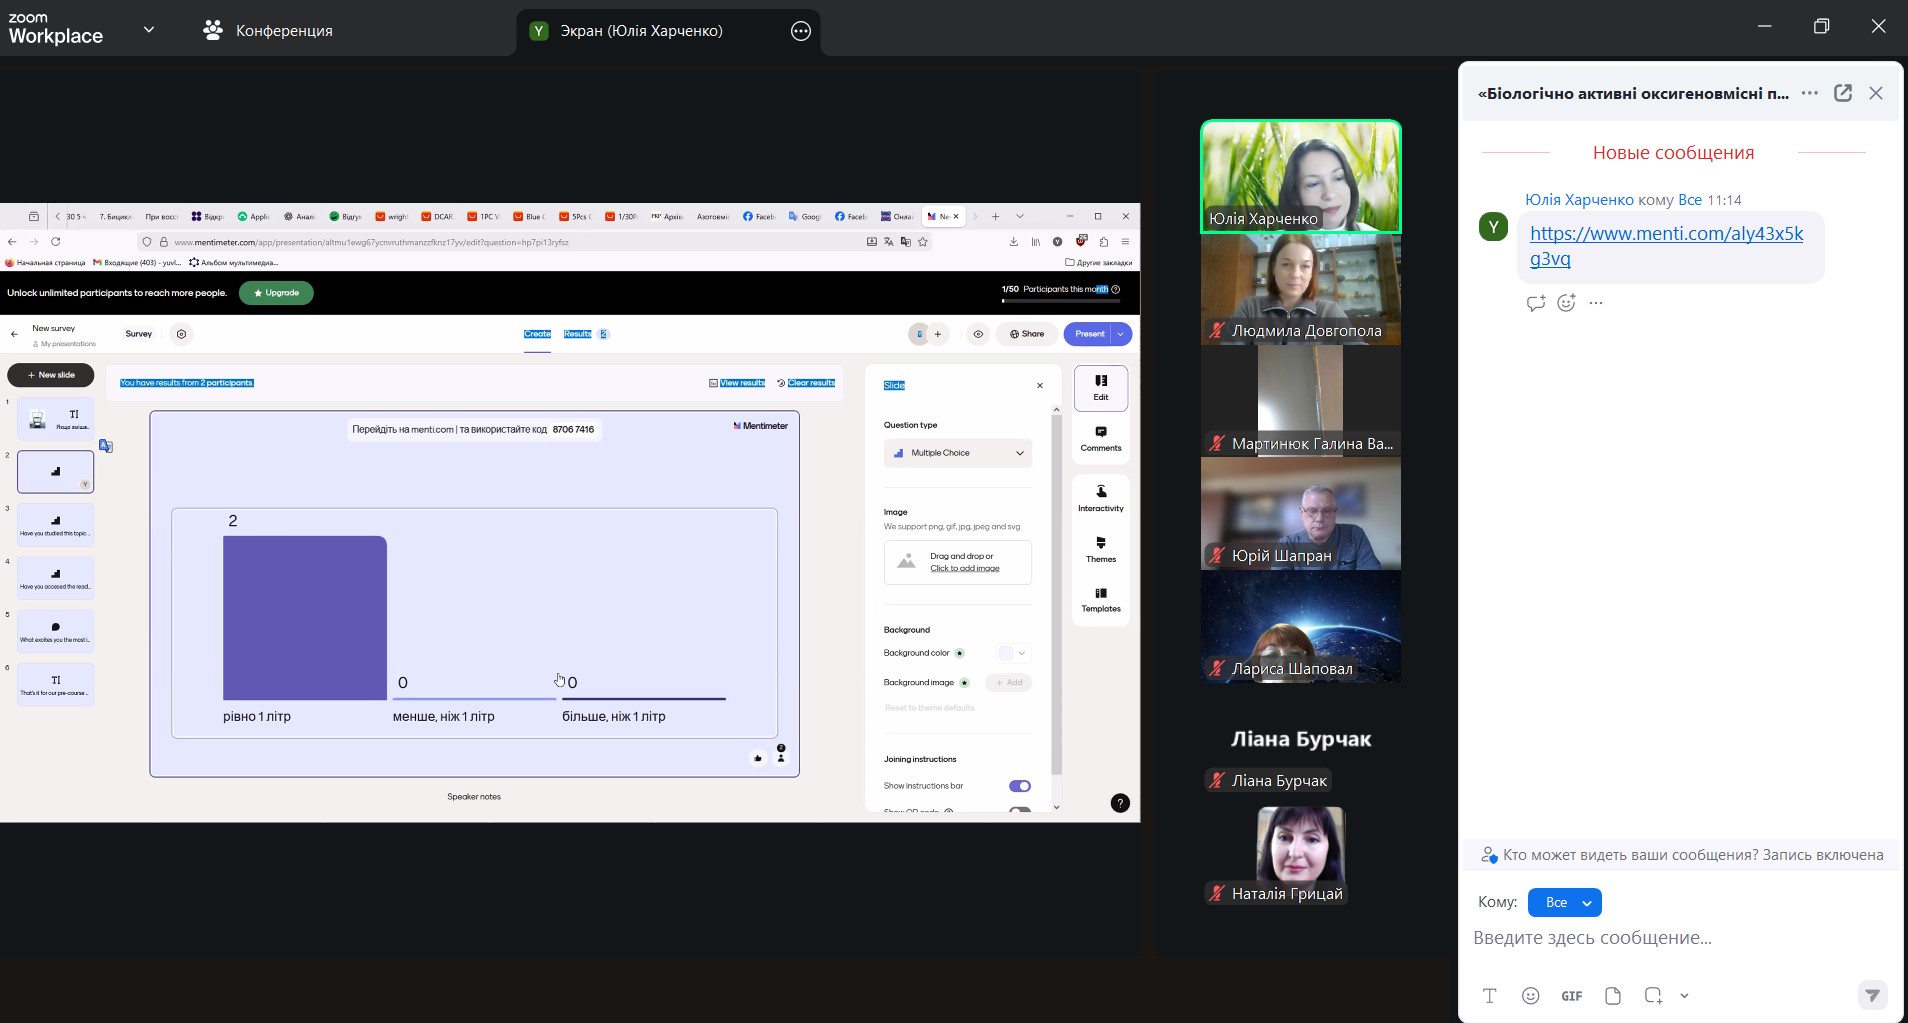Open the menti.com link in chat

[x=1666, y=245]
